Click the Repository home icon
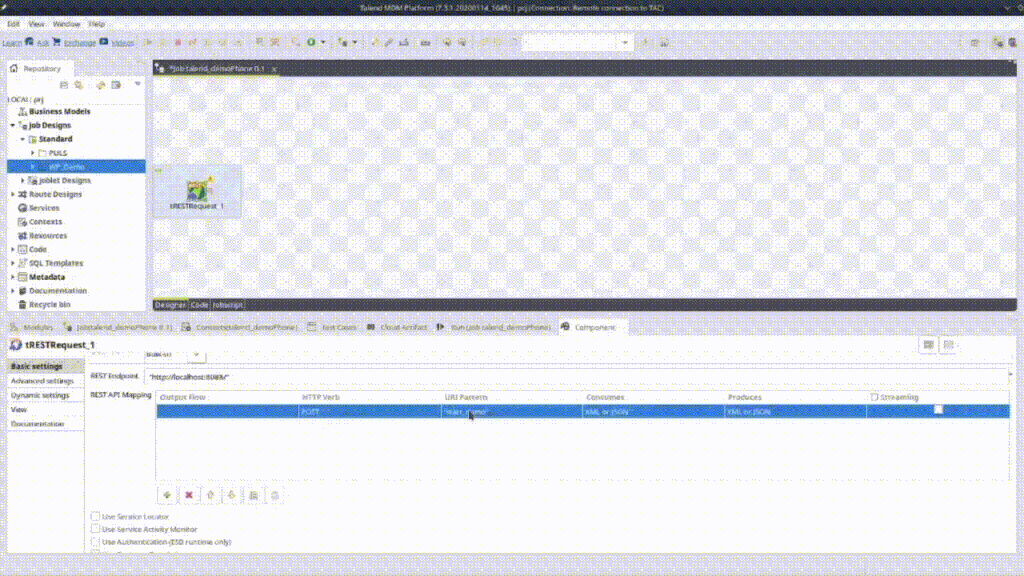 (14, 69)
